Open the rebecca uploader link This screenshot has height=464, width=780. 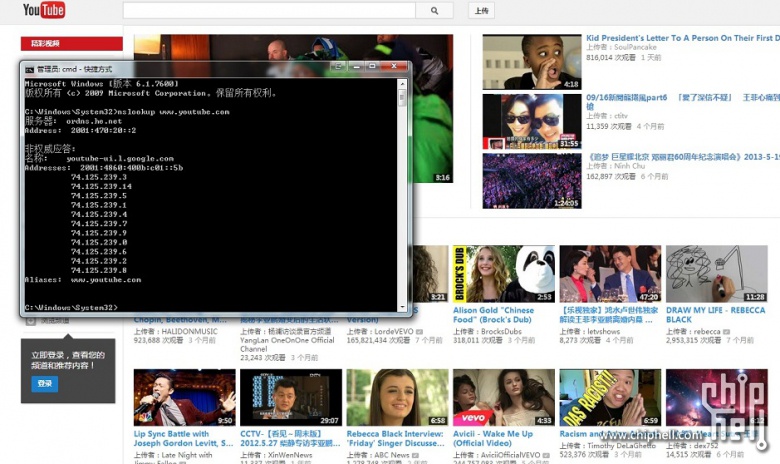point(707,331)
